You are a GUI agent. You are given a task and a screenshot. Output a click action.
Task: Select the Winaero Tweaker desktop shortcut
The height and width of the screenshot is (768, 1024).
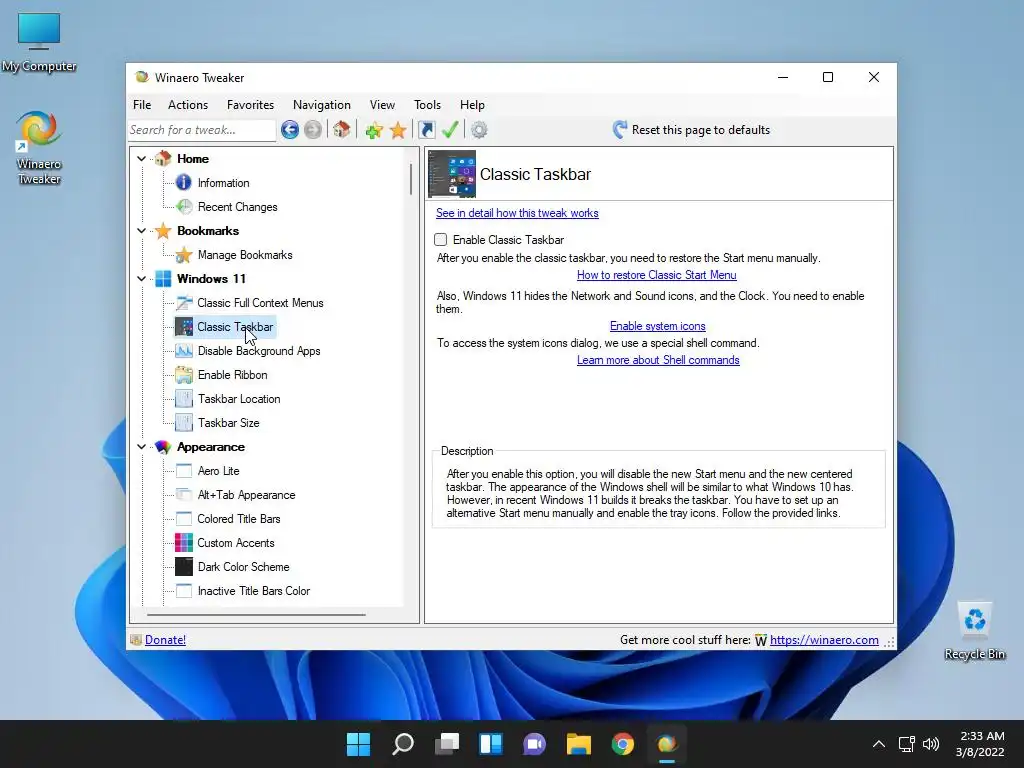39,148
